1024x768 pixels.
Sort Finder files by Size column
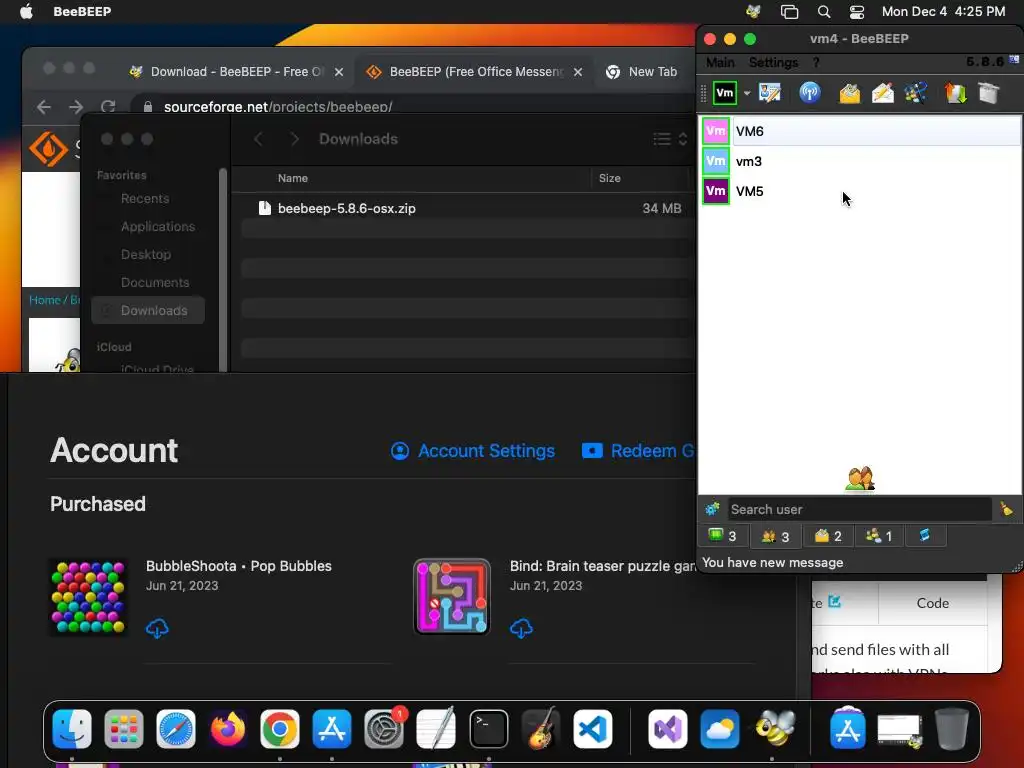(609, 178)
